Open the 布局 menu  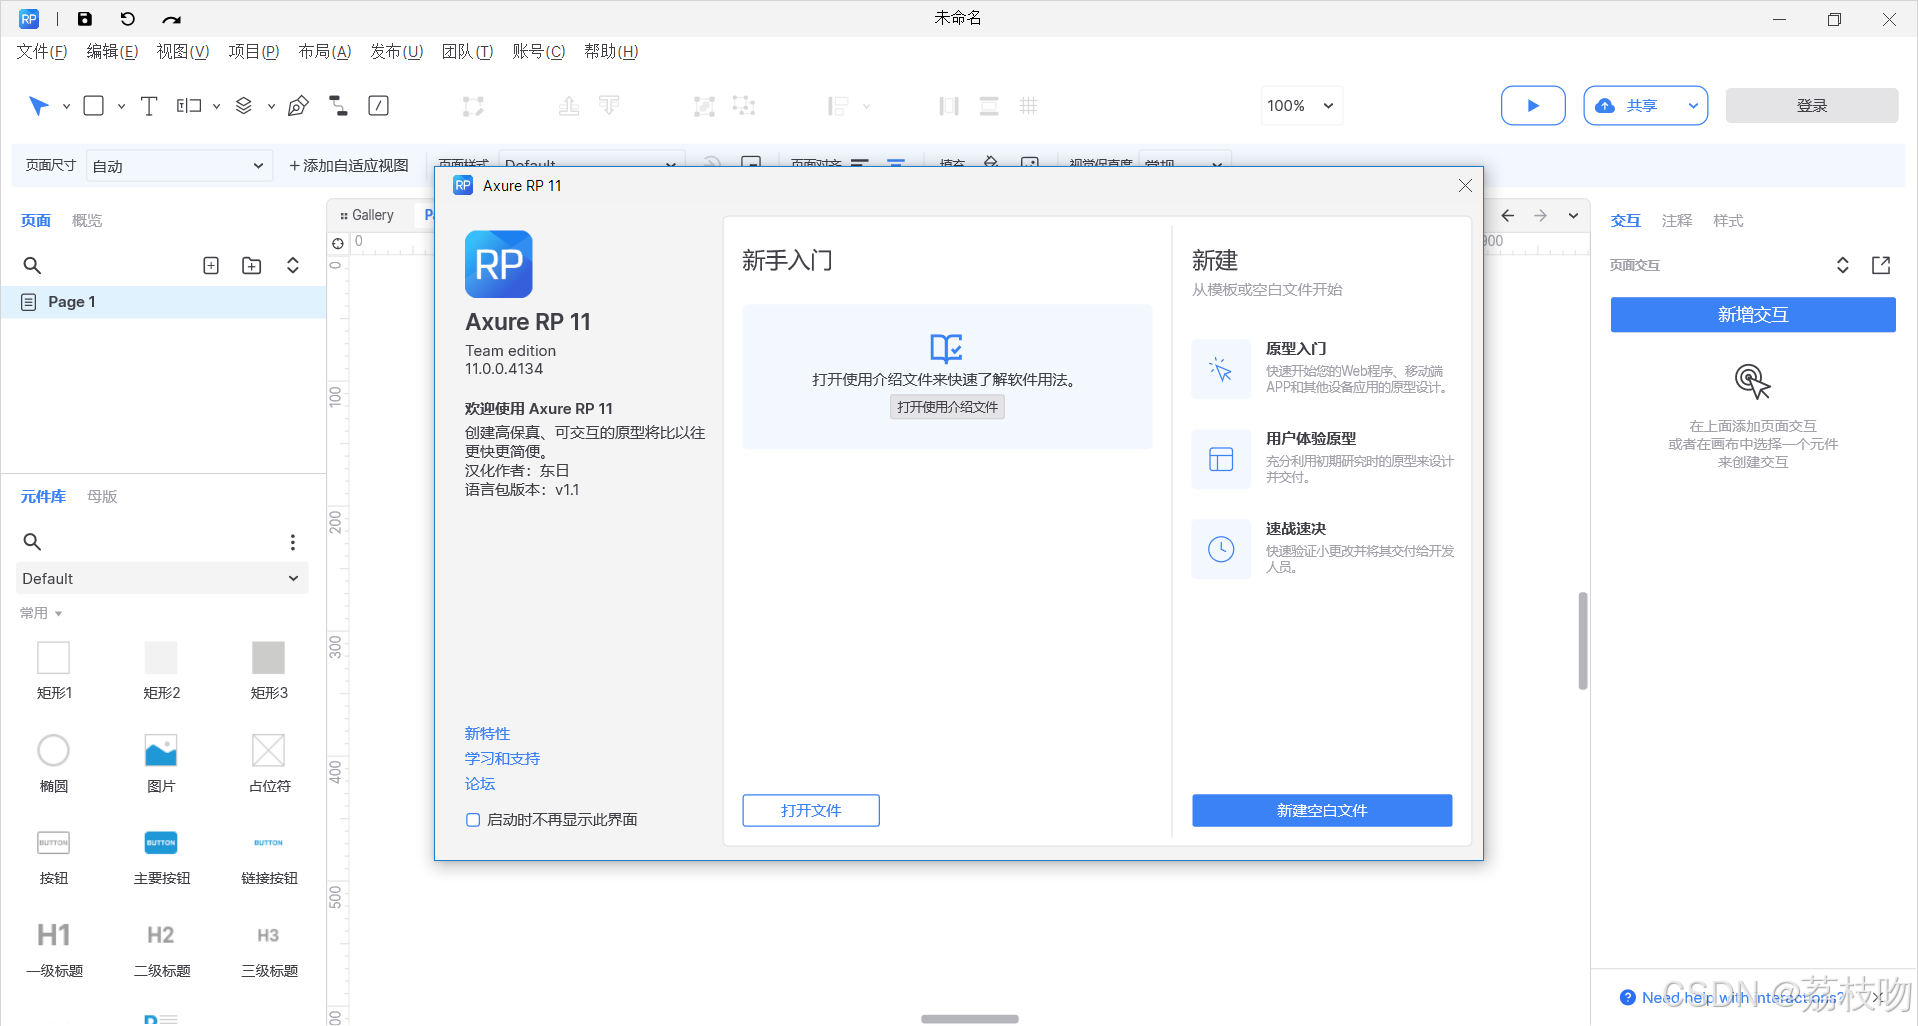tap(322, 51)
